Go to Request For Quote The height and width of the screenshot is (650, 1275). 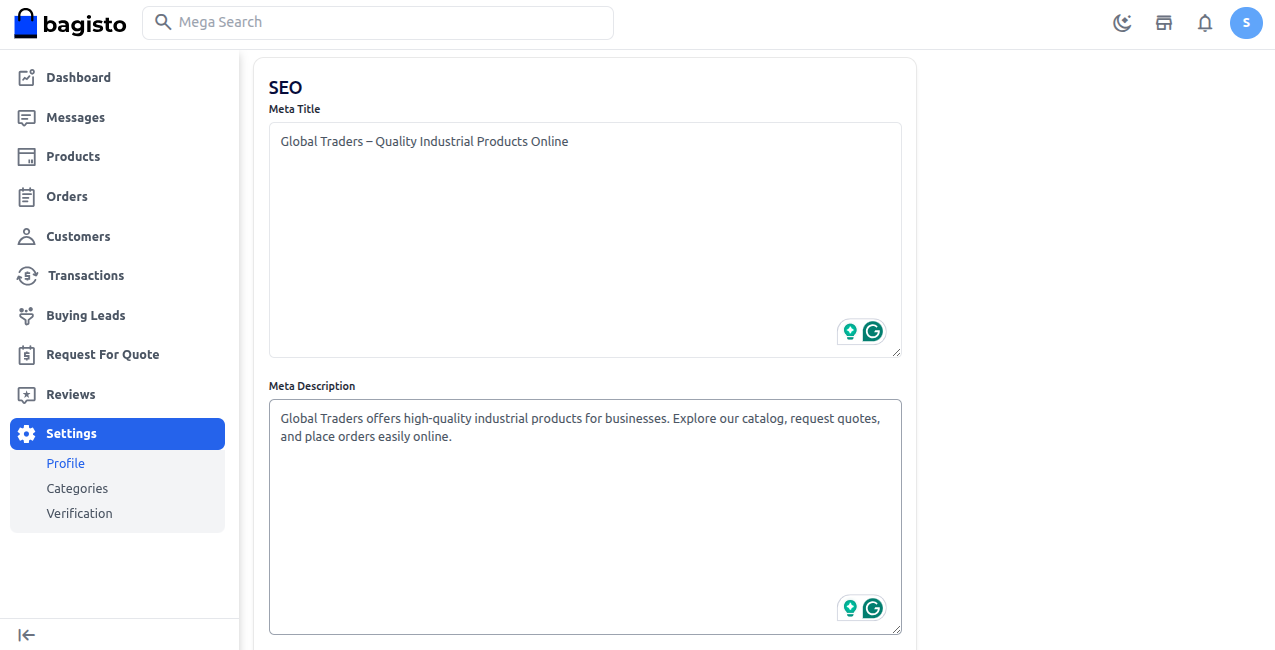(102, 355)
